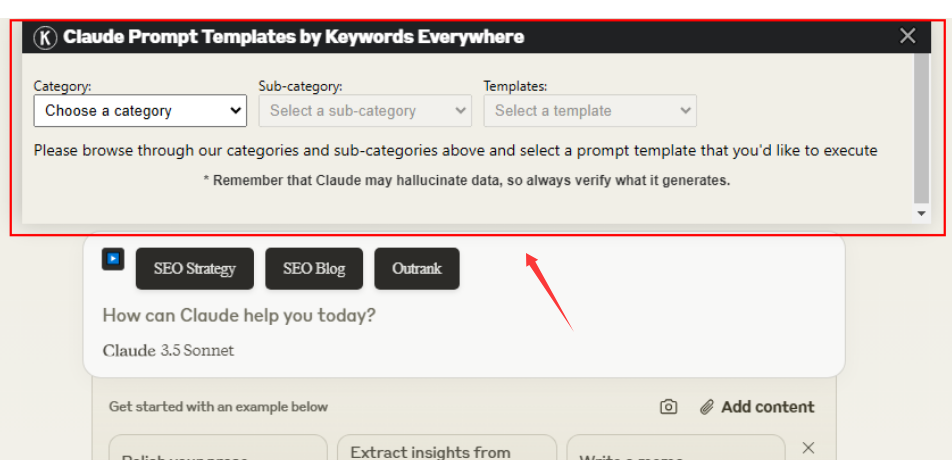This screenshot has width=952, height=460.
Task: Open the Choose a category dropdown
Action: coord(140,111)
